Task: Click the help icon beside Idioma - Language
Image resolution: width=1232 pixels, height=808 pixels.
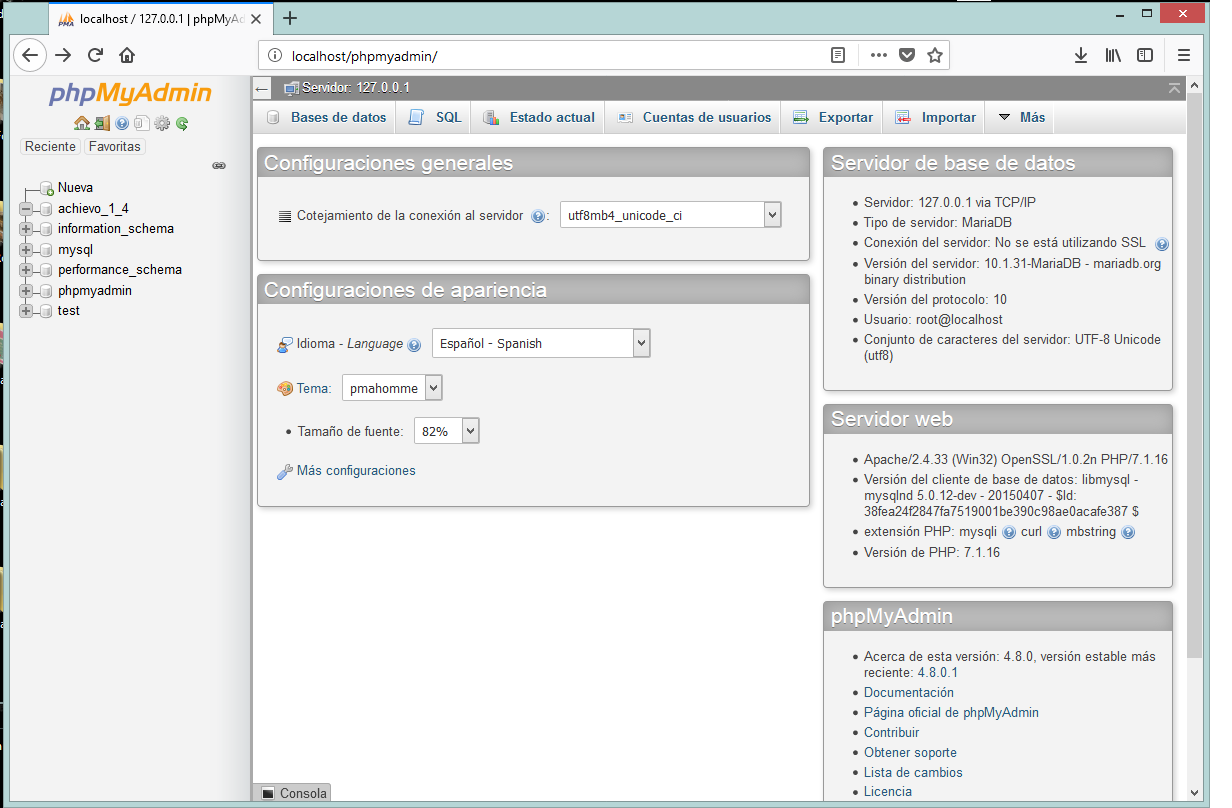Action: pos(414,344)
